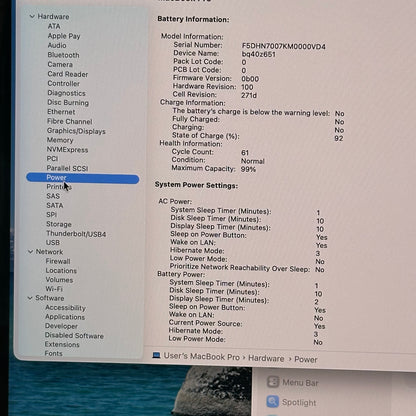Click the serial number F5DHN7007KM0000VD4
The height and width of the screenshot is (416, 416).
284,46
